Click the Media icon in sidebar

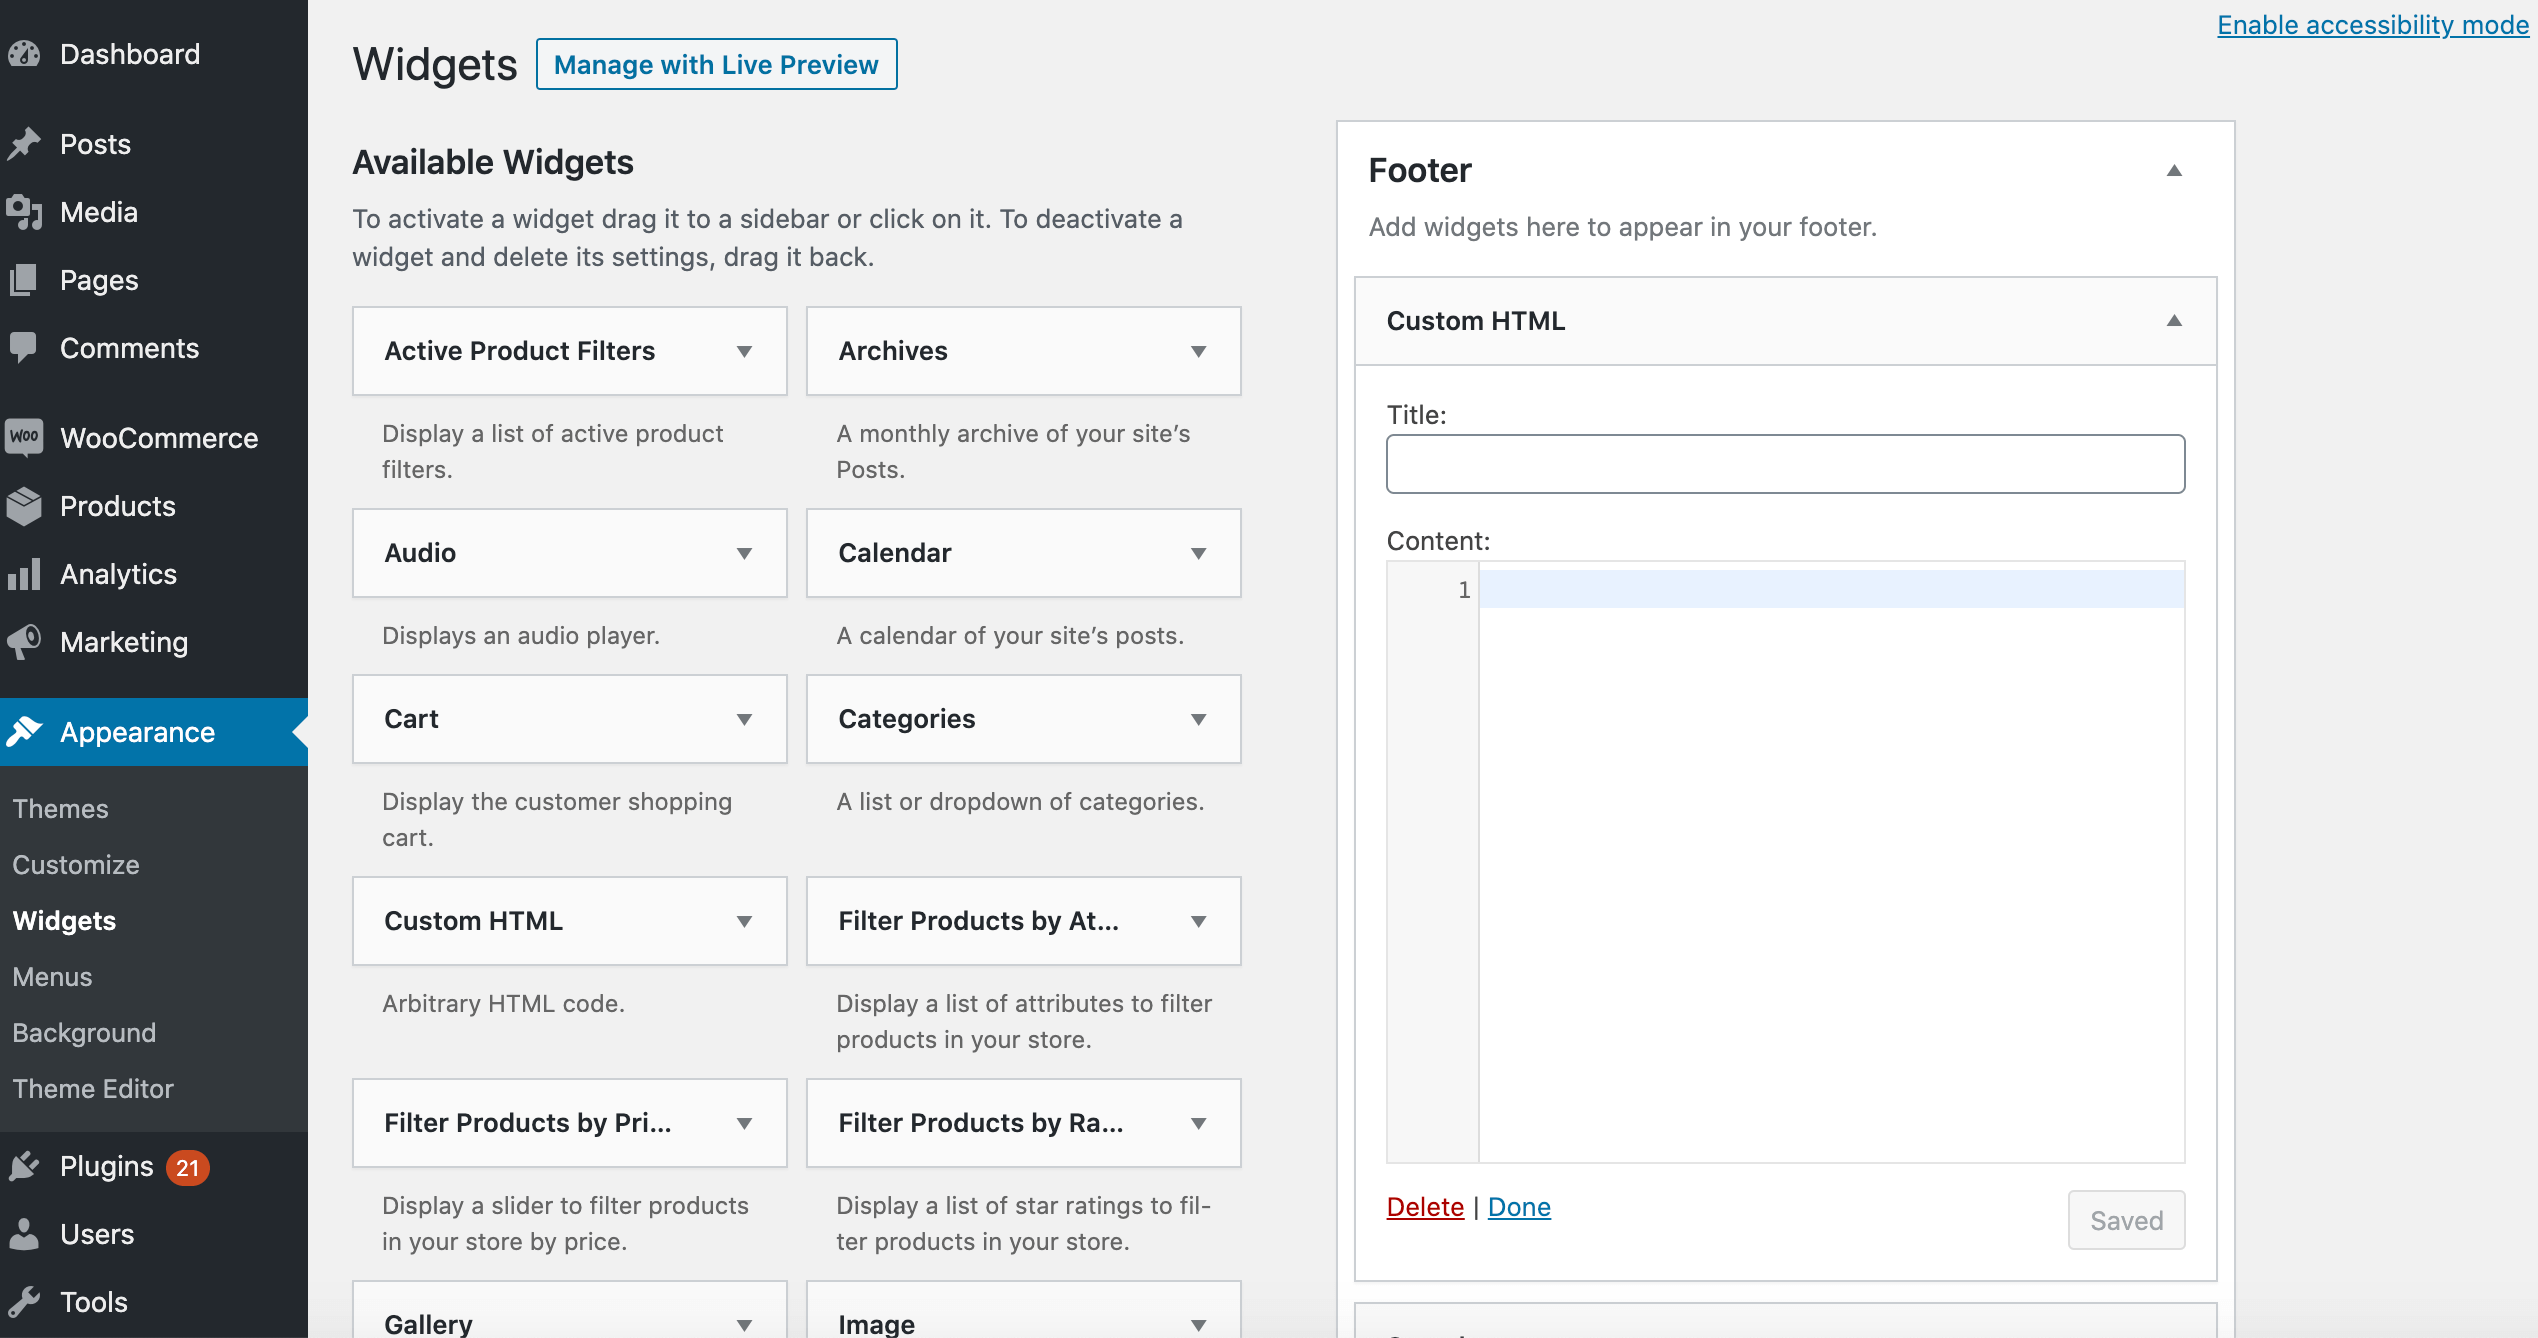click(x=24, y=212)
